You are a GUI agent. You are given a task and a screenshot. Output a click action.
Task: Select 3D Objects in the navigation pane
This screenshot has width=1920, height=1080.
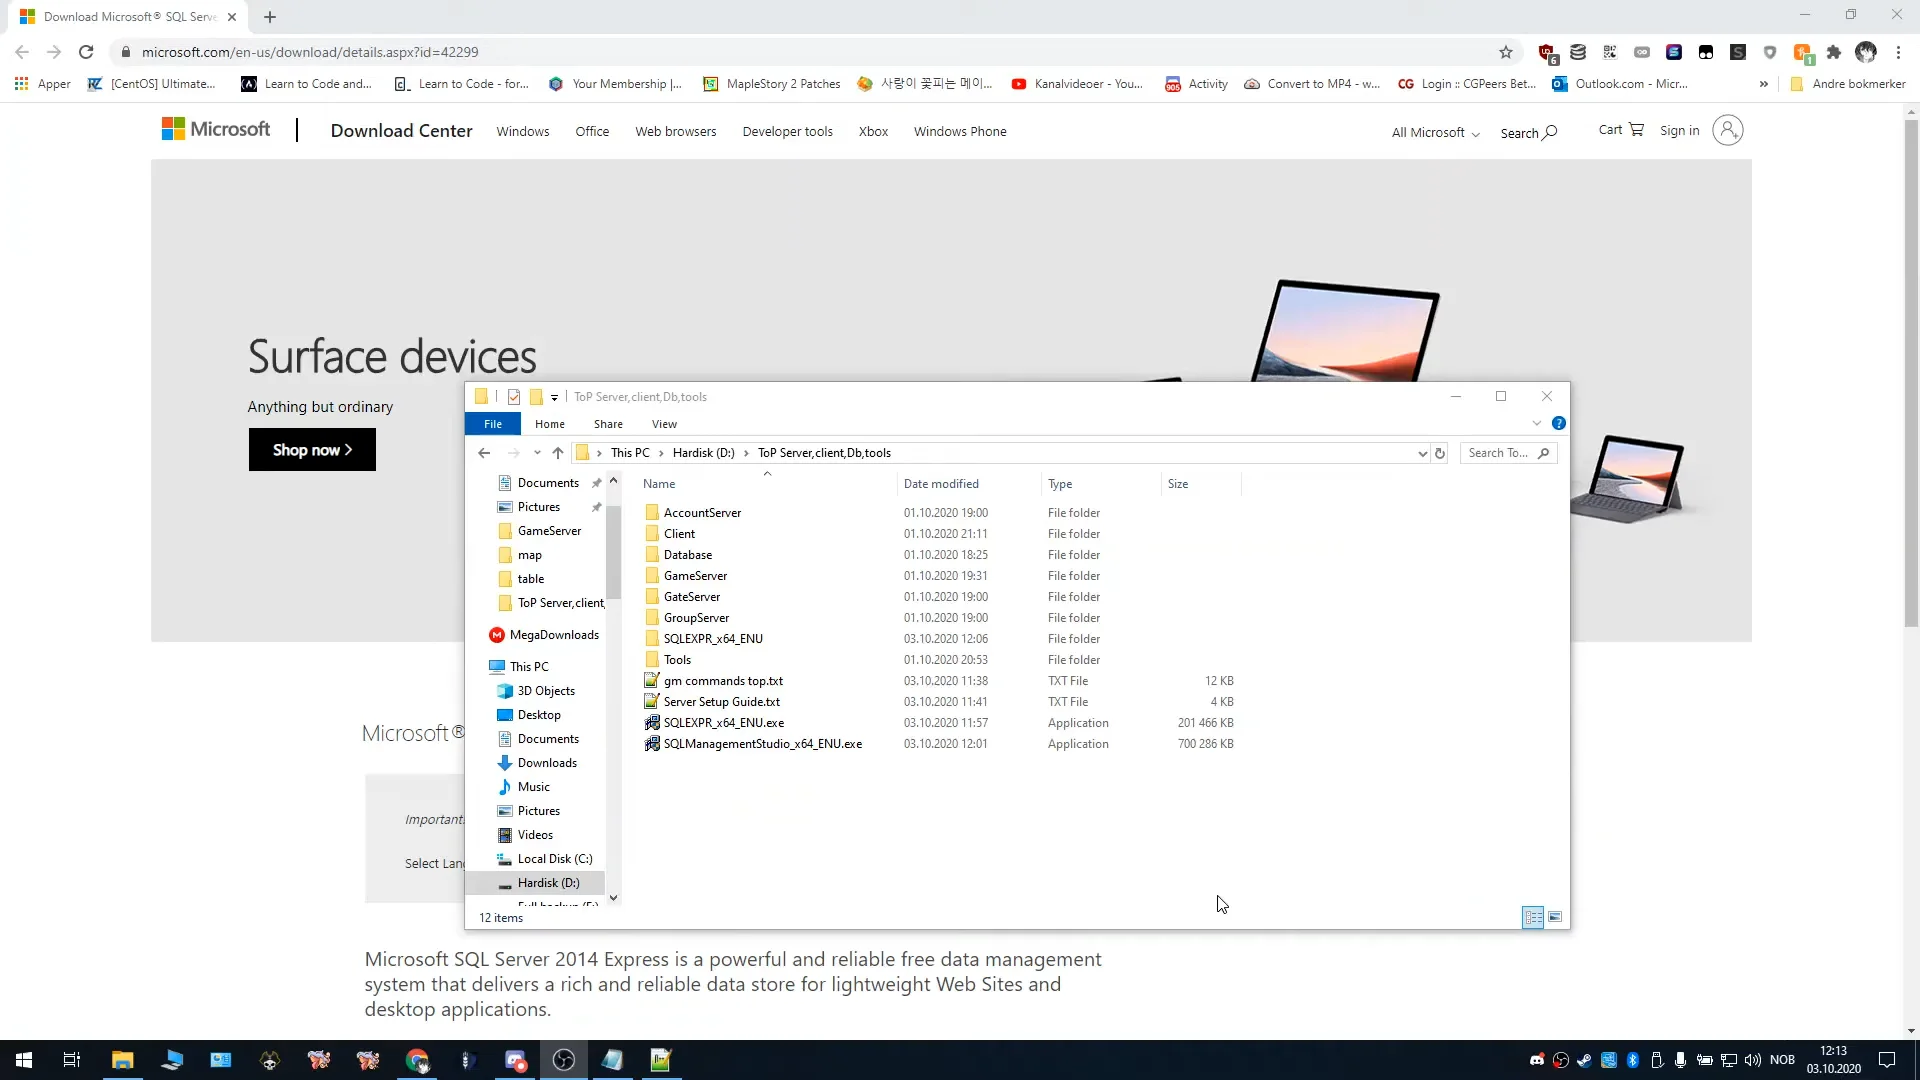pos(546,691)
